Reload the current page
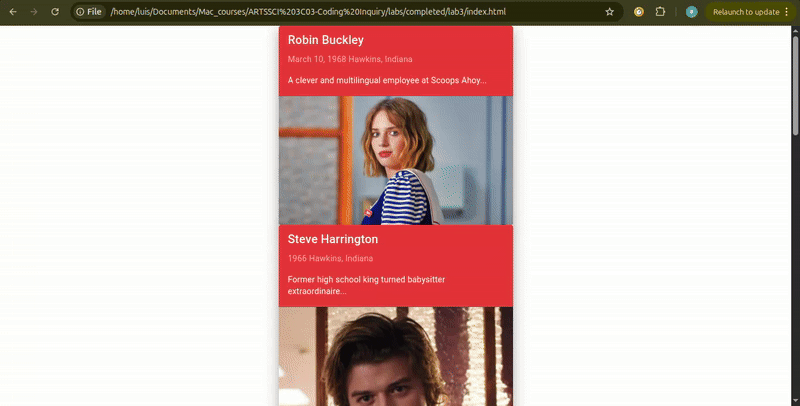This screenshot has height=406, width=800. point(55,12)
